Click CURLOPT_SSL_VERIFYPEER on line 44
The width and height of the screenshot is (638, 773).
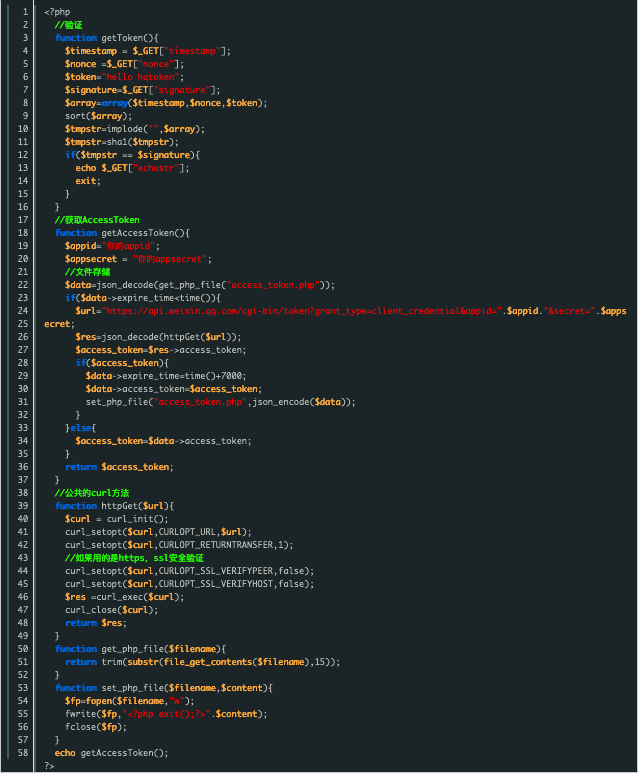(x=215, y=571)
